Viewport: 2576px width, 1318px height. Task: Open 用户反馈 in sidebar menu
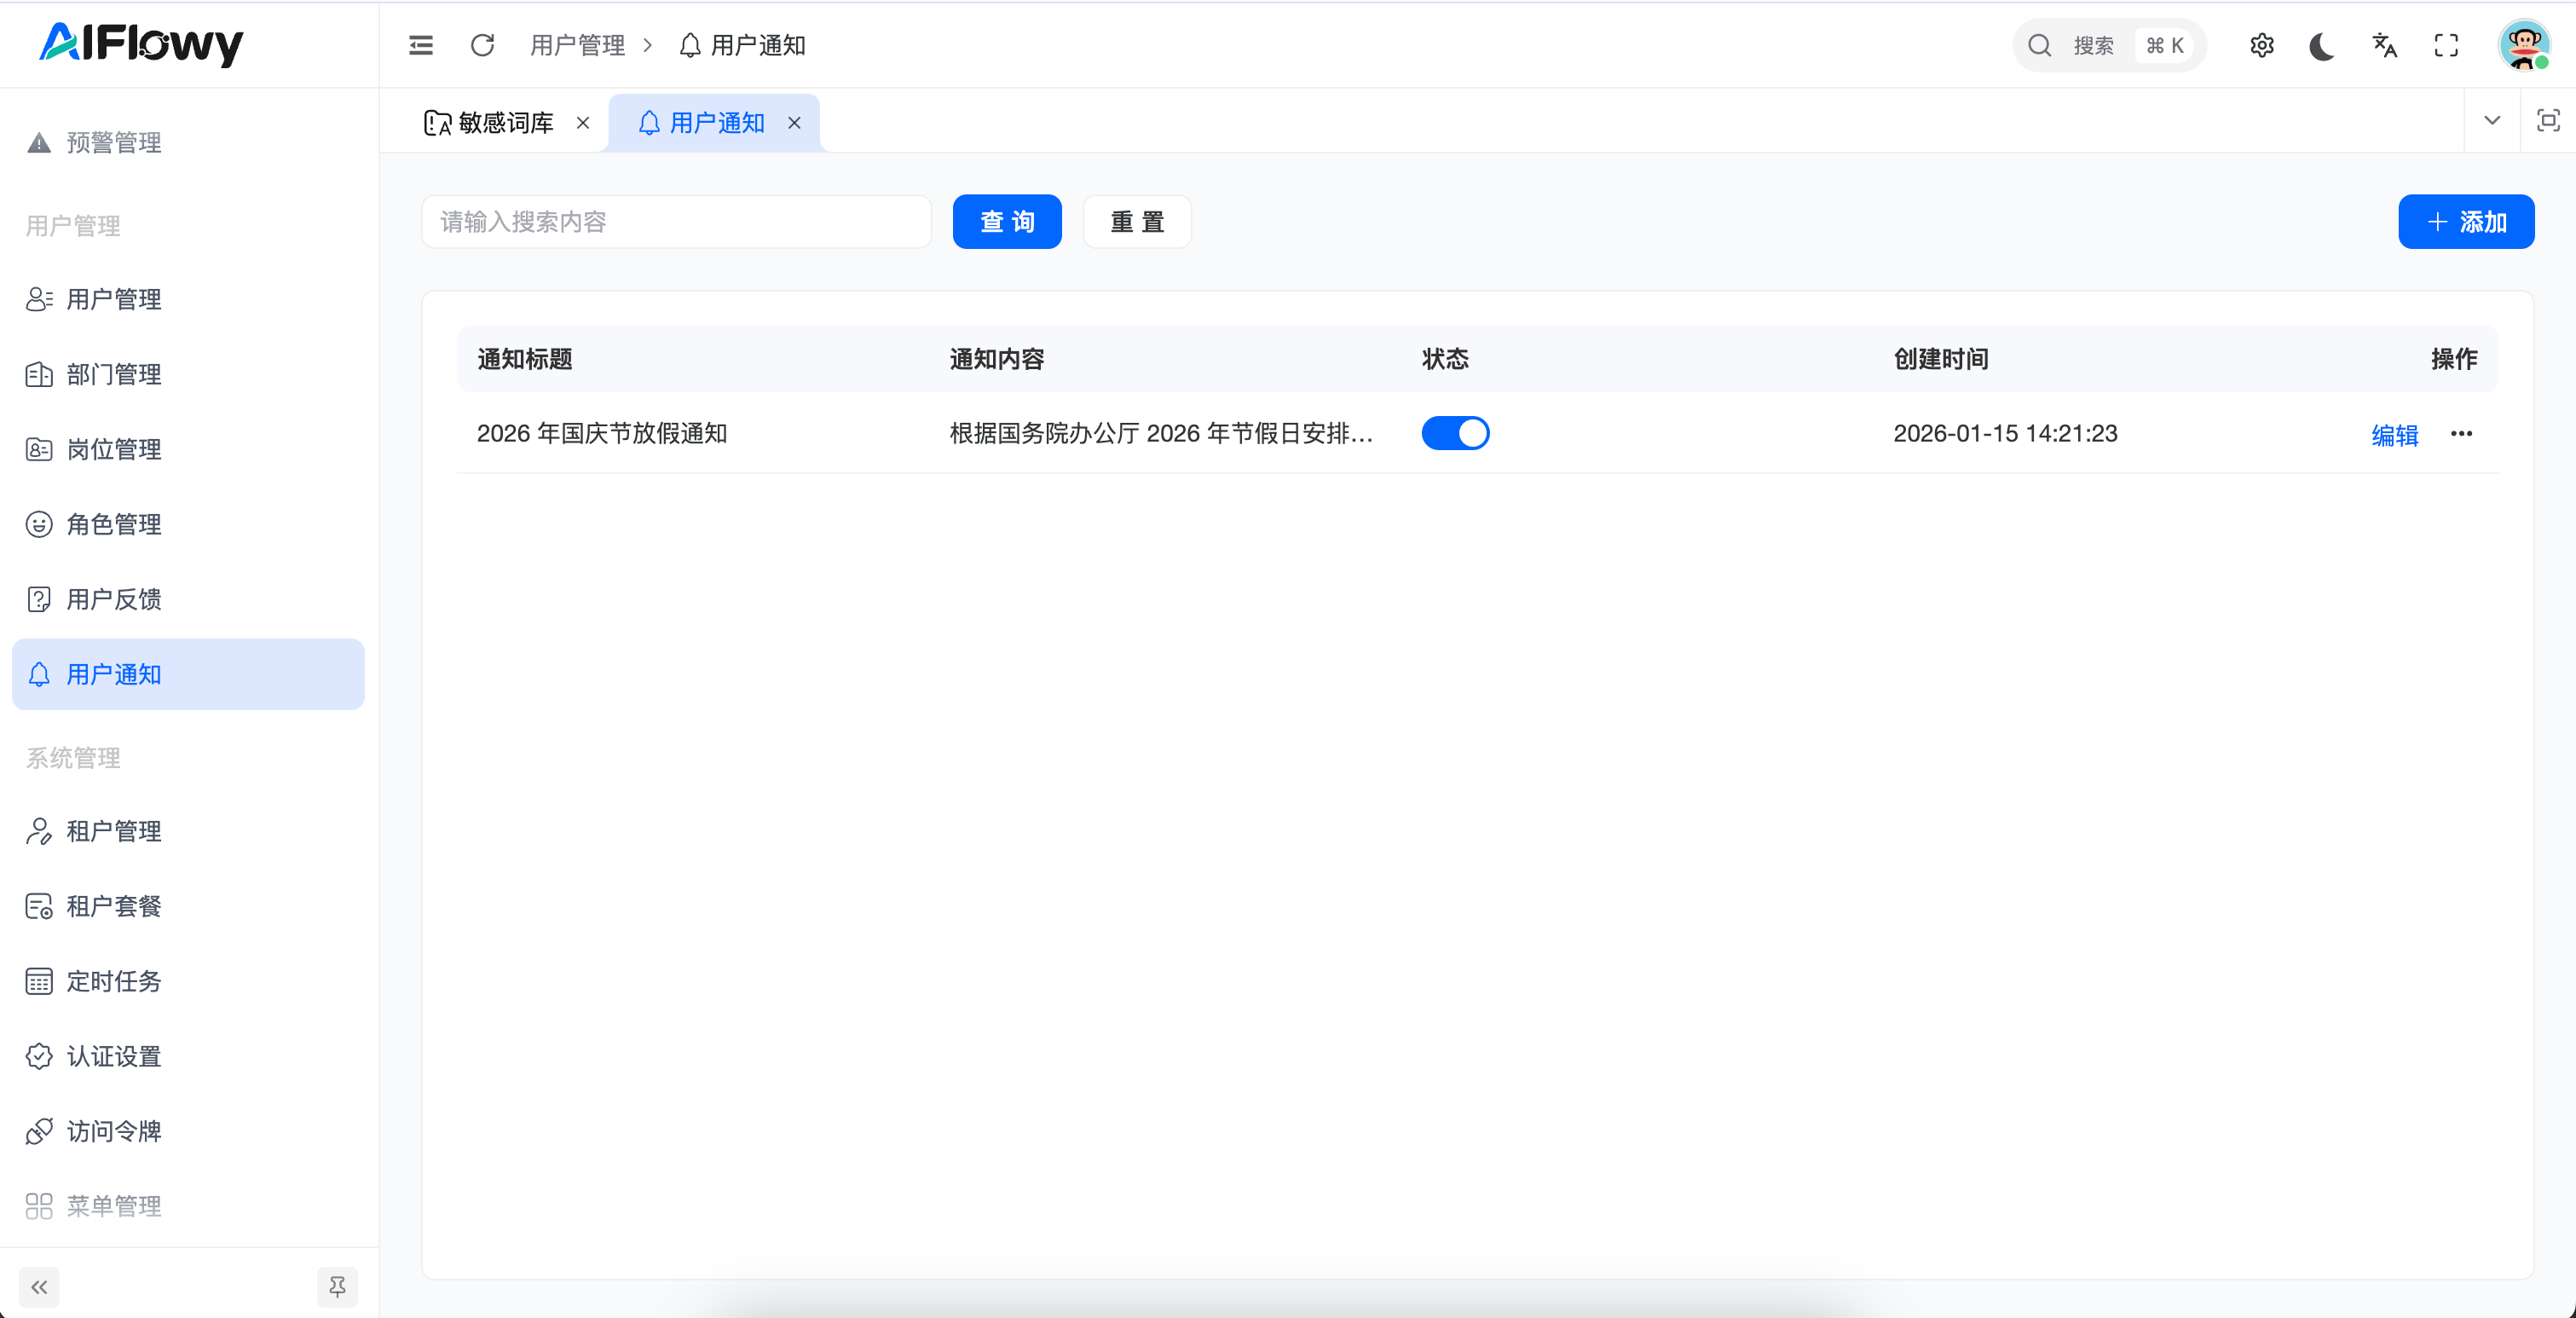click(114, 599)
